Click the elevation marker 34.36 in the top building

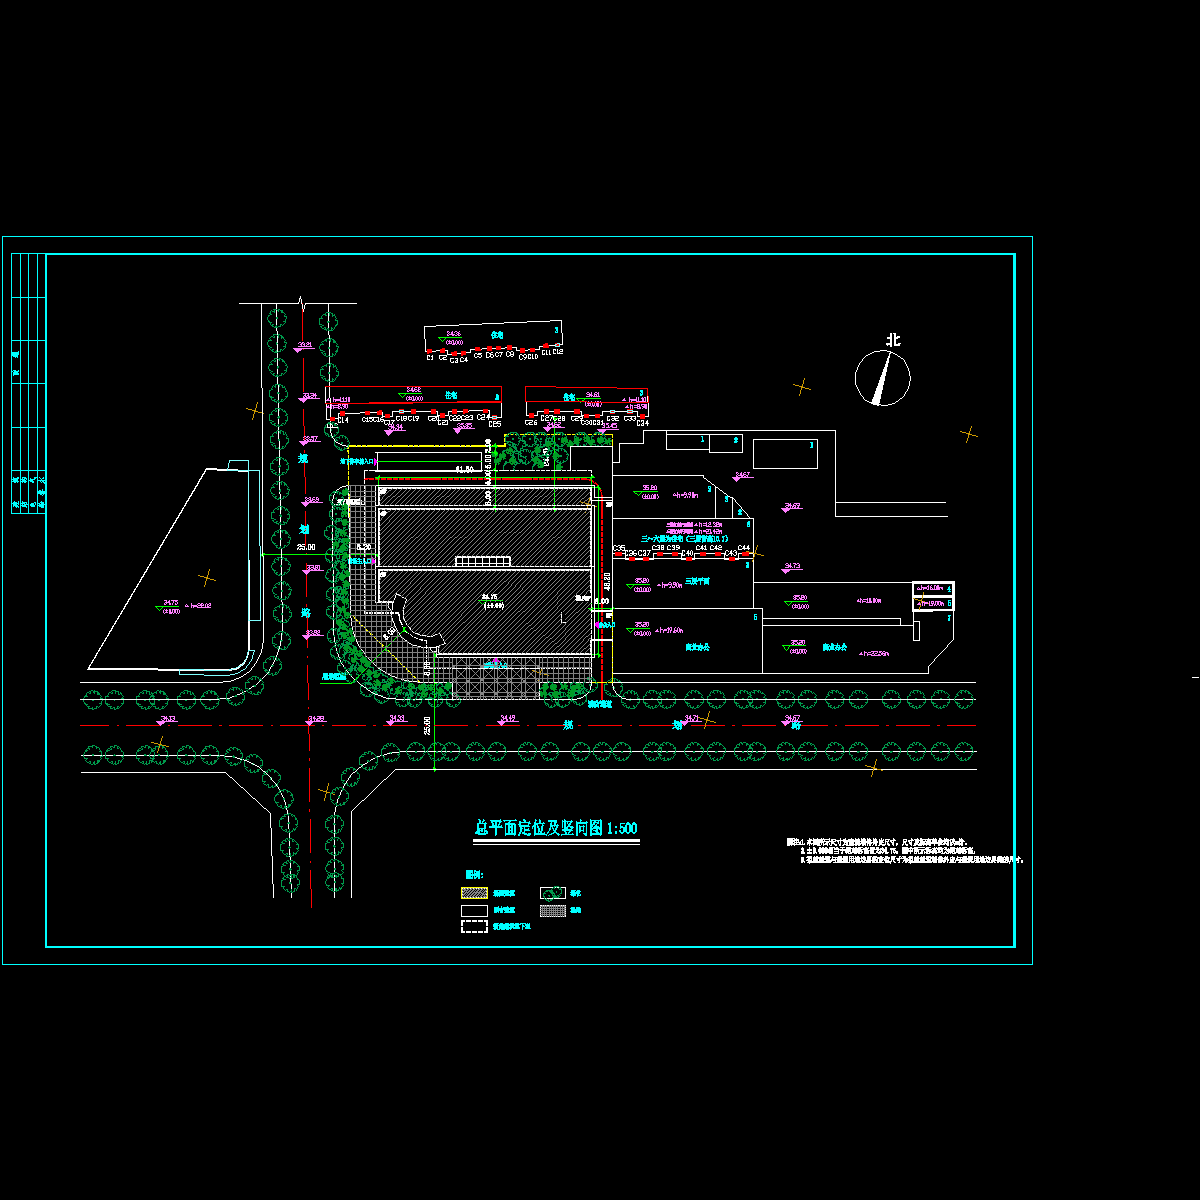[453, 334]
